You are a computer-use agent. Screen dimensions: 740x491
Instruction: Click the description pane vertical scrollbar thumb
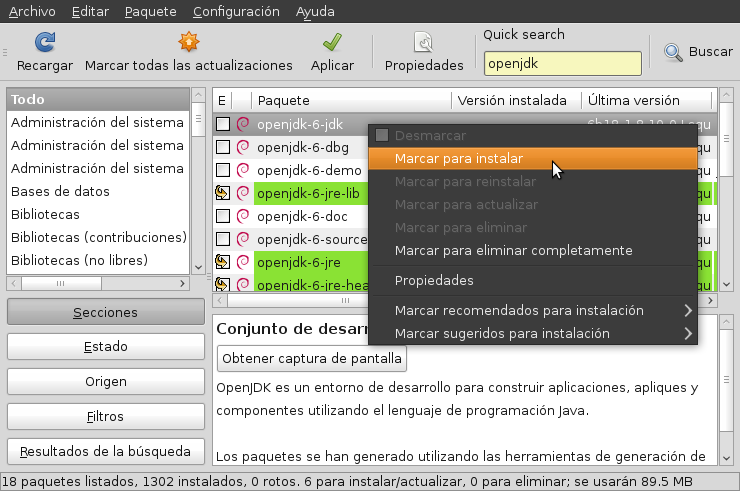pyautogui.click(x=727, y=380)
